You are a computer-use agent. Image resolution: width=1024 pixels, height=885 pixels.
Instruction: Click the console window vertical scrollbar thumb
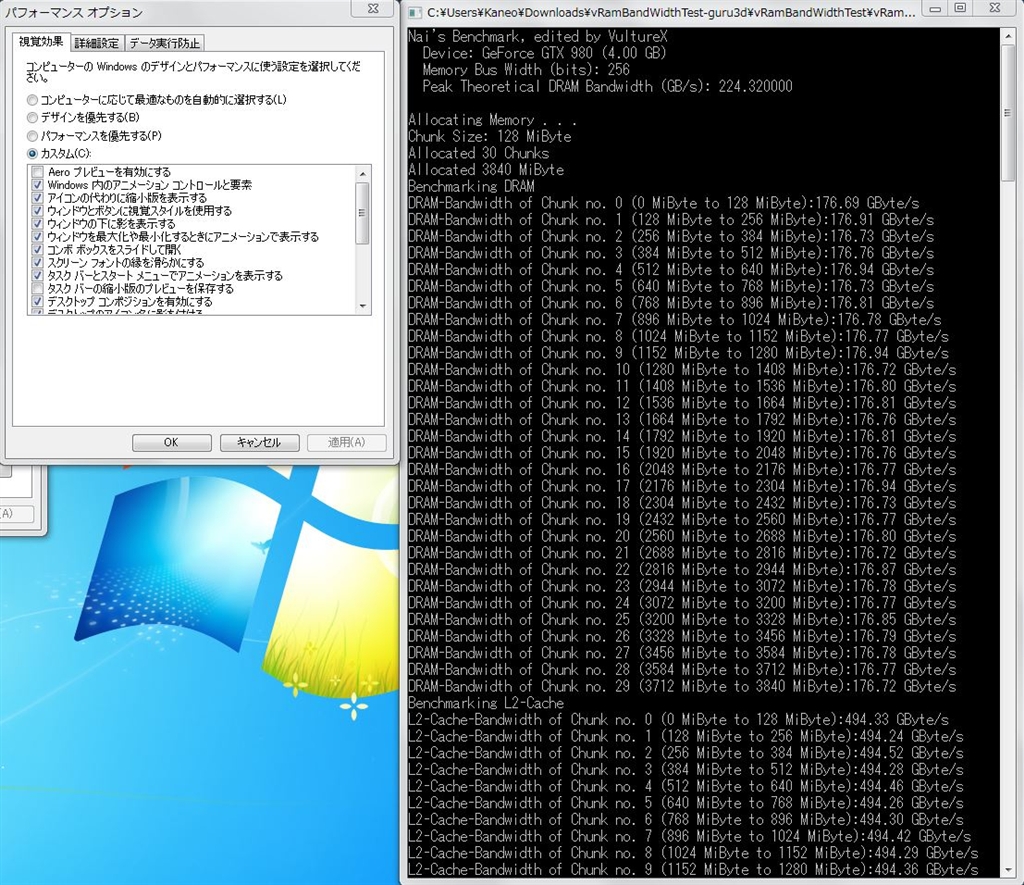coord(1008,112)
